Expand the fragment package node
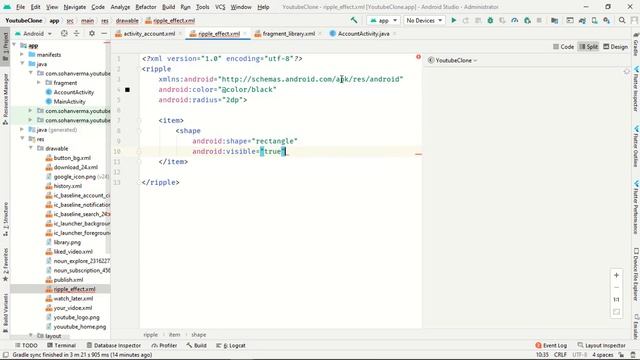The height and width of the screenshot is (360, 640). [x=39, y=82]
